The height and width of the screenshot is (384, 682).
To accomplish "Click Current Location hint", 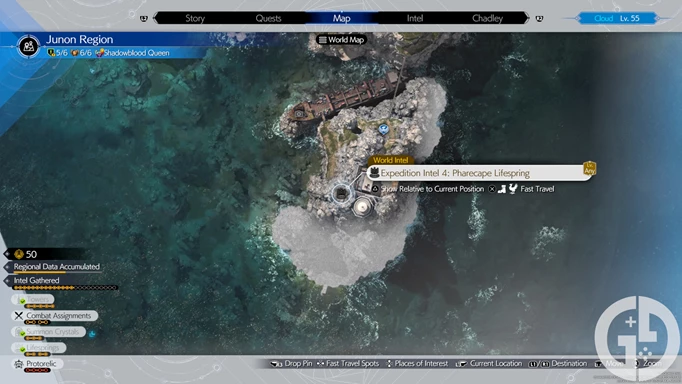I will tap(495, 364).
